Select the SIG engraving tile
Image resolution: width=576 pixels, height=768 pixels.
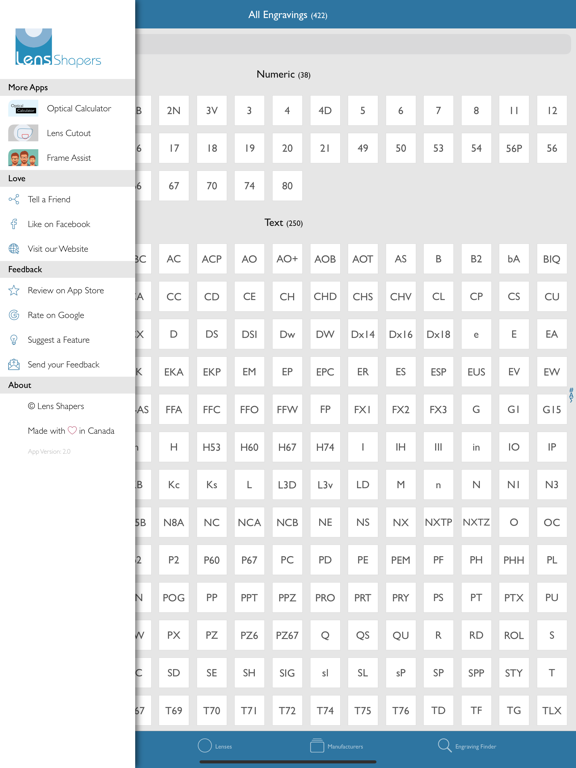[287, 673]
